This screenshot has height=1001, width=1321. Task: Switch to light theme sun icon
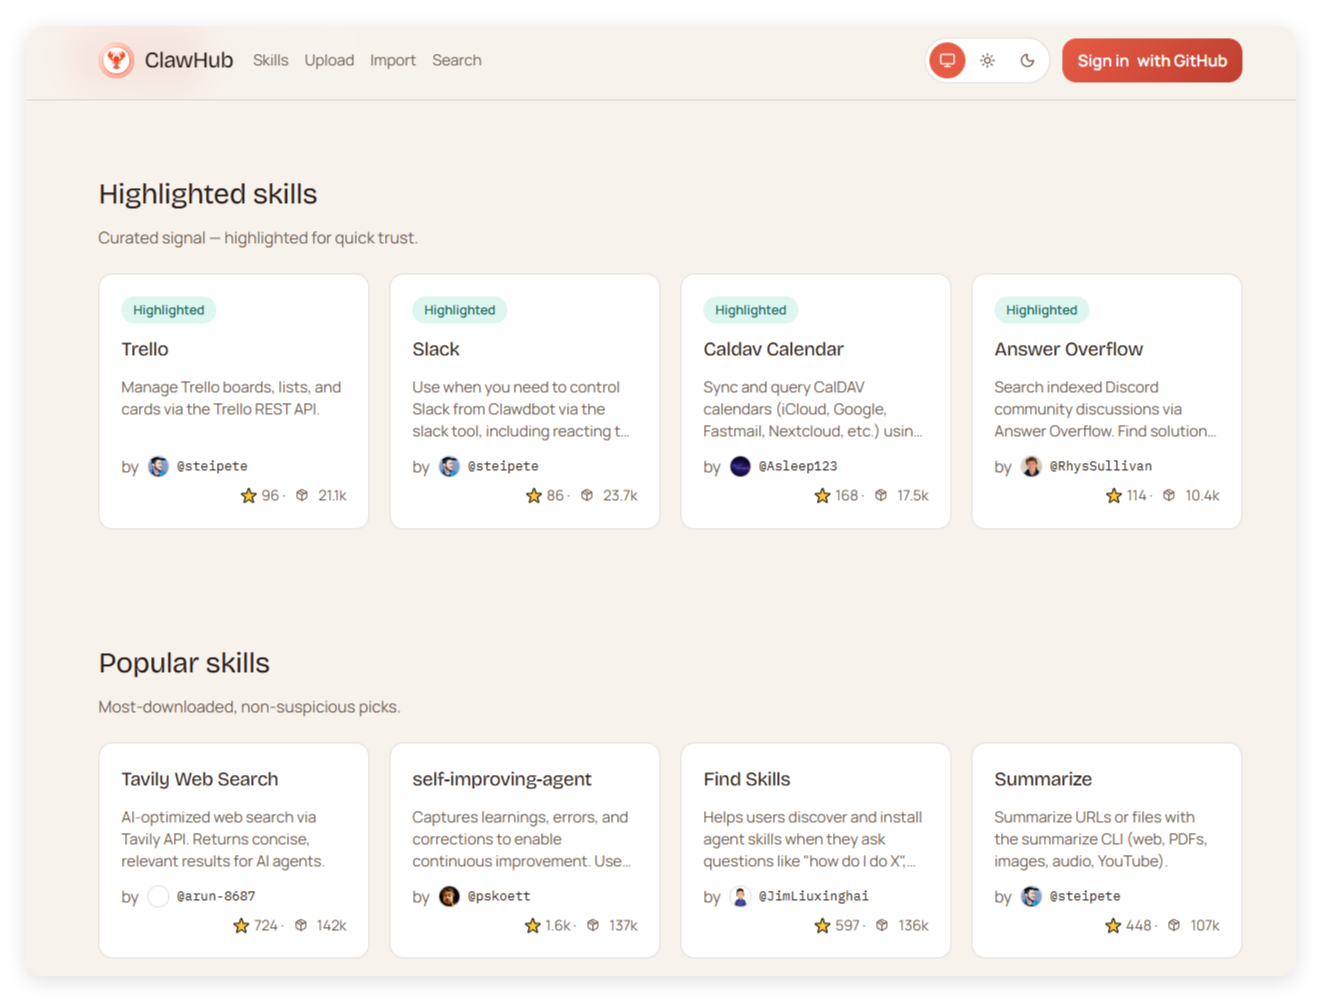point(987,60)
